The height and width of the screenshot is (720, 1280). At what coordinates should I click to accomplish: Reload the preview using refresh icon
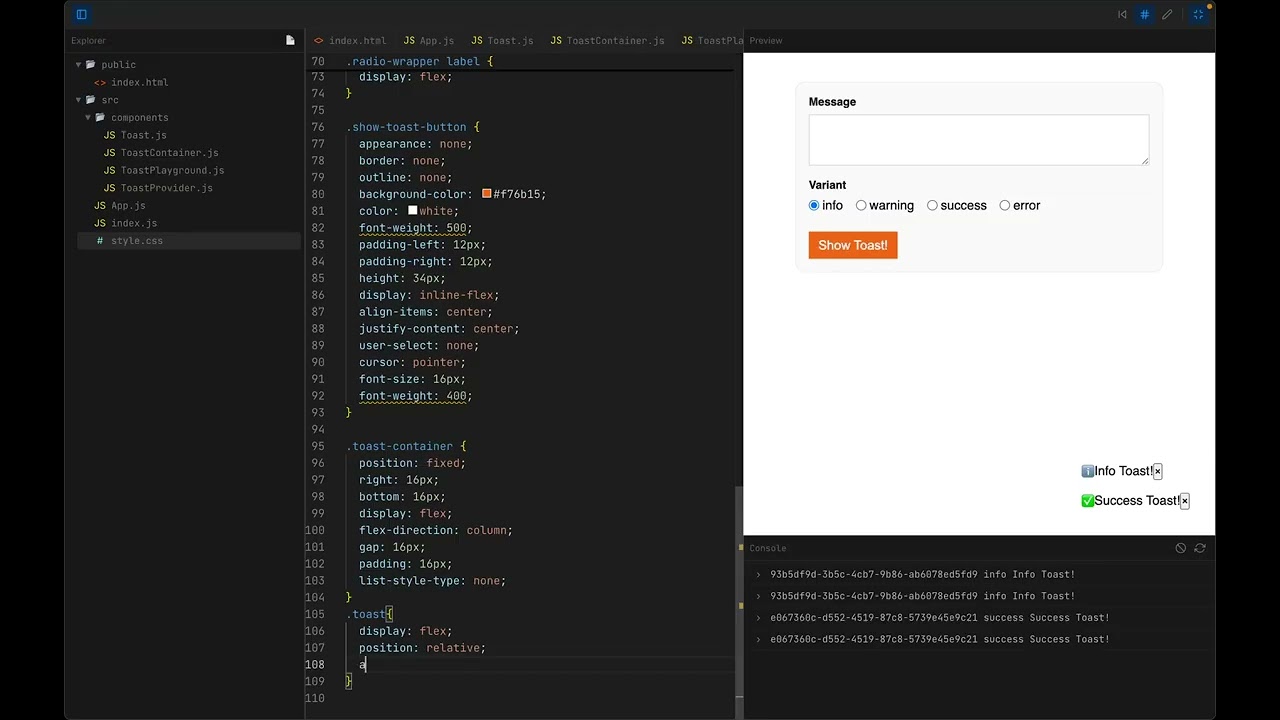pyautogui.click(x=1200, y=548)
